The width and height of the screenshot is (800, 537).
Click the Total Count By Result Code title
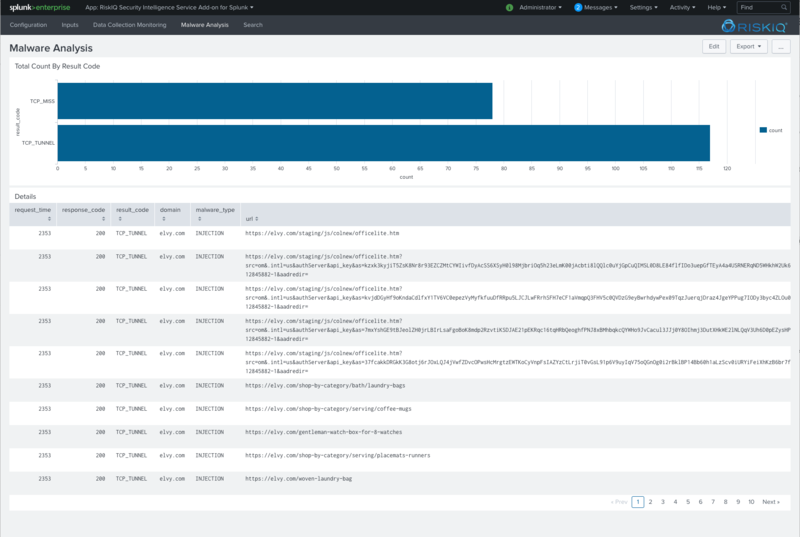click(57, 66)
